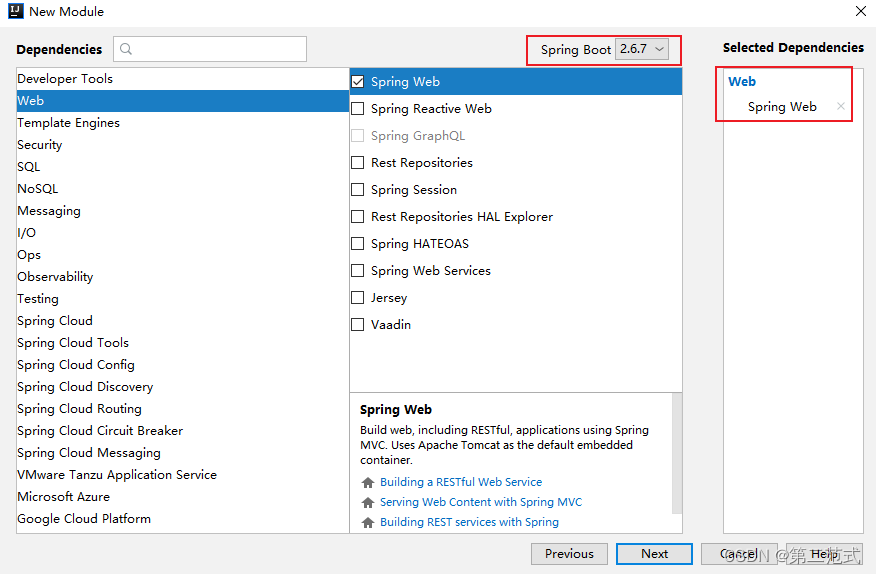The height and width of the screenshot is (574, 876).
Task: Open the Spring Cloud Routing category
Action: 183,409
